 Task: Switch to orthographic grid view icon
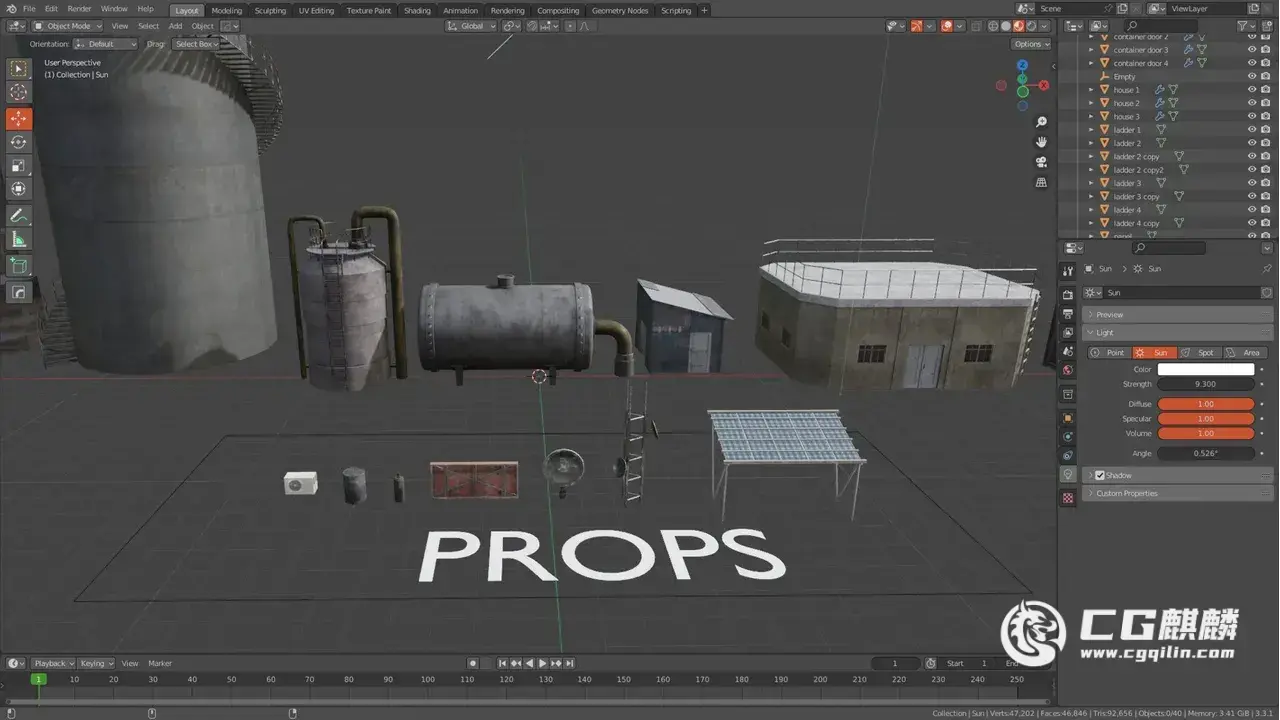[1041, 182]
